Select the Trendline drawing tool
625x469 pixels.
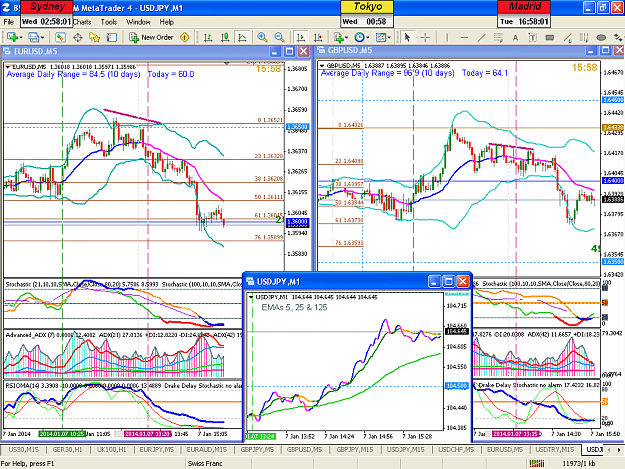pyautogui.click(x=482, y=37)
